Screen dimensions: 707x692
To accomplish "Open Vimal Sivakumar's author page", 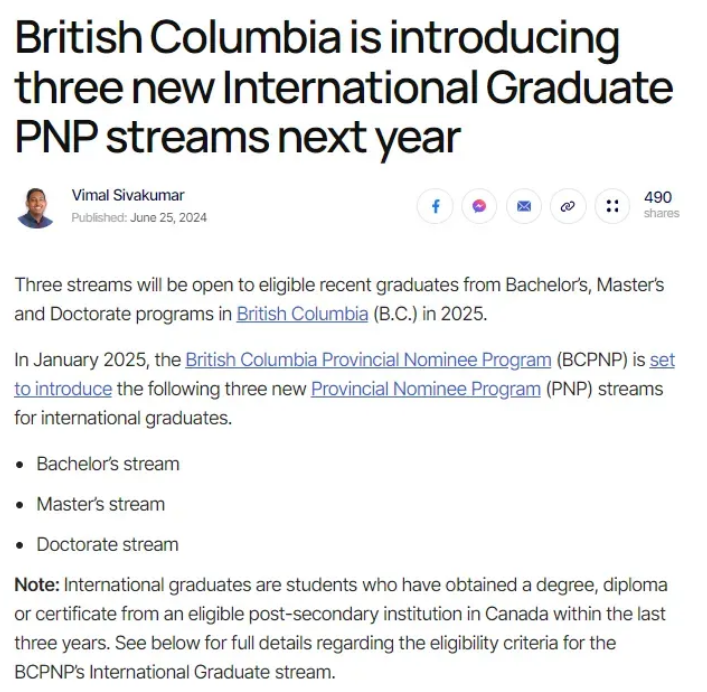I will [128, 195].
